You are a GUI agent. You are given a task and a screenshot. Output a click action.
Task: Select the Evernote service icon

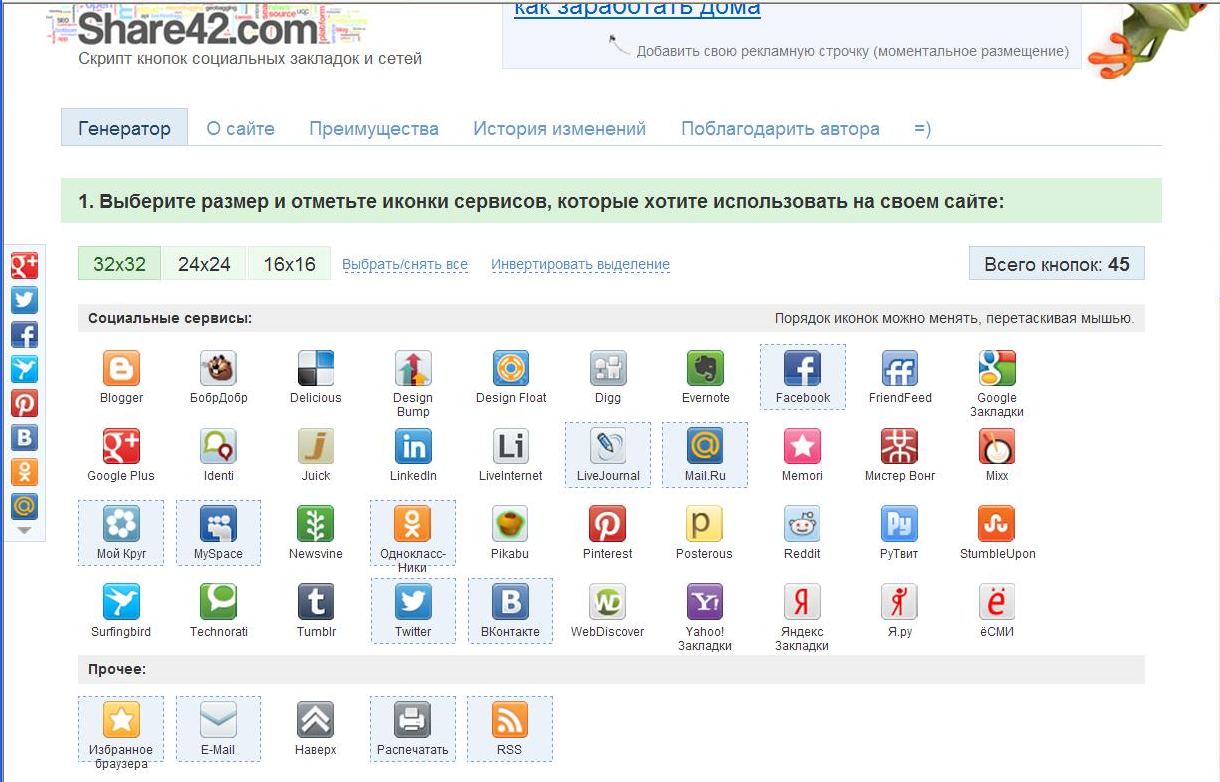point(705,368)
